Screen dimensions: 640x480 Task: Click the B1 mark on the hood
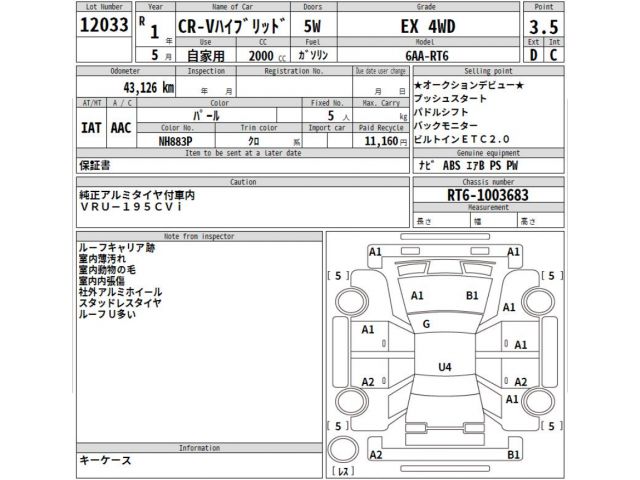tap(472, 296)
